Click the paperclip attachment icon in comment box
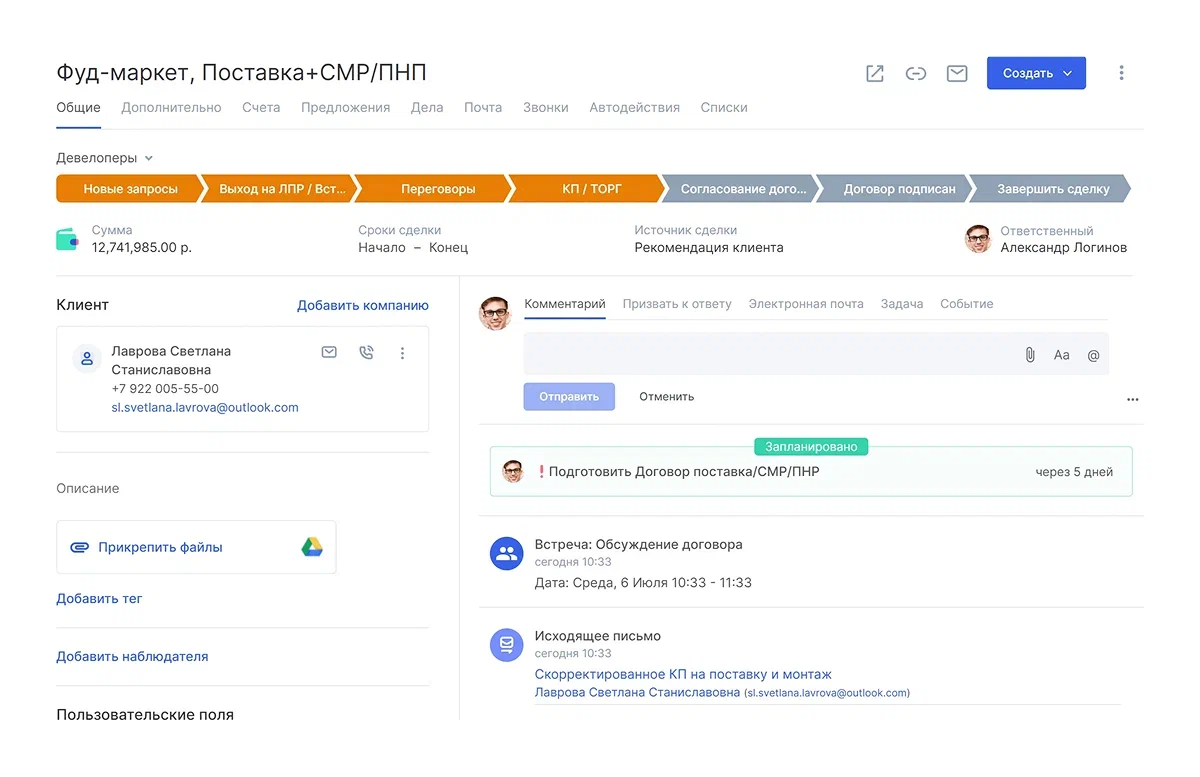This screenshot has width=1200, height=777. 1029,355
